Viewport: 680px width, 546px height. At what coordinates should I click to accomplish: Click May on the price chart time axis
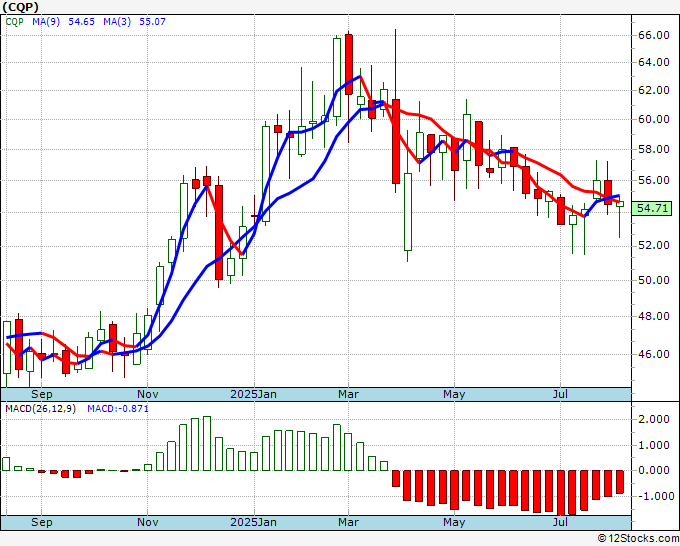454,394
